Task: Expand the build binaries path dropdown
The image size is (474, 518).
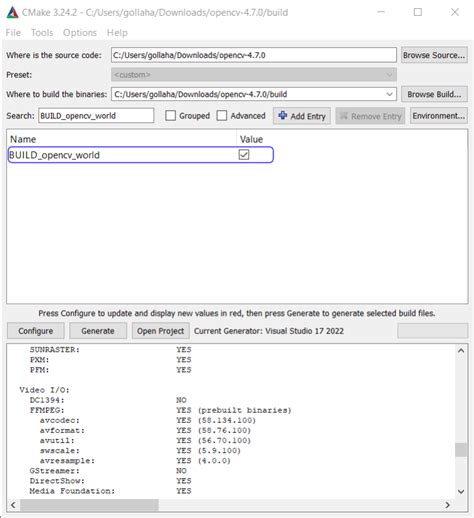Action: [x=389, y=94]
